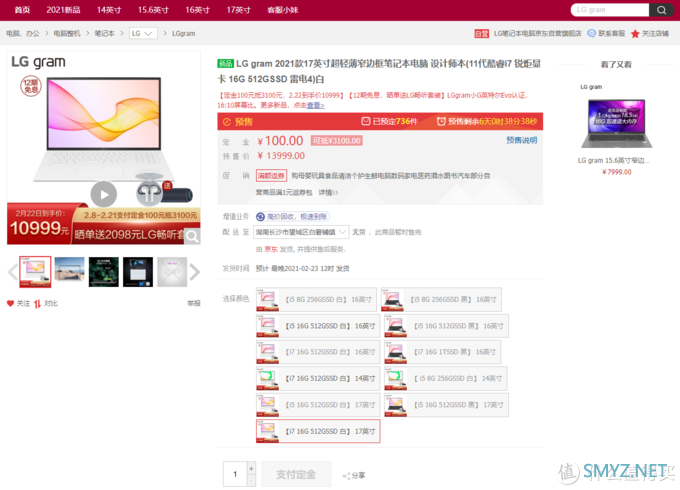Image resolution: width=680 pixels, height=490 pixels.
Task: Show previous product thumbnails with left arrow
Action: (12, 271)
